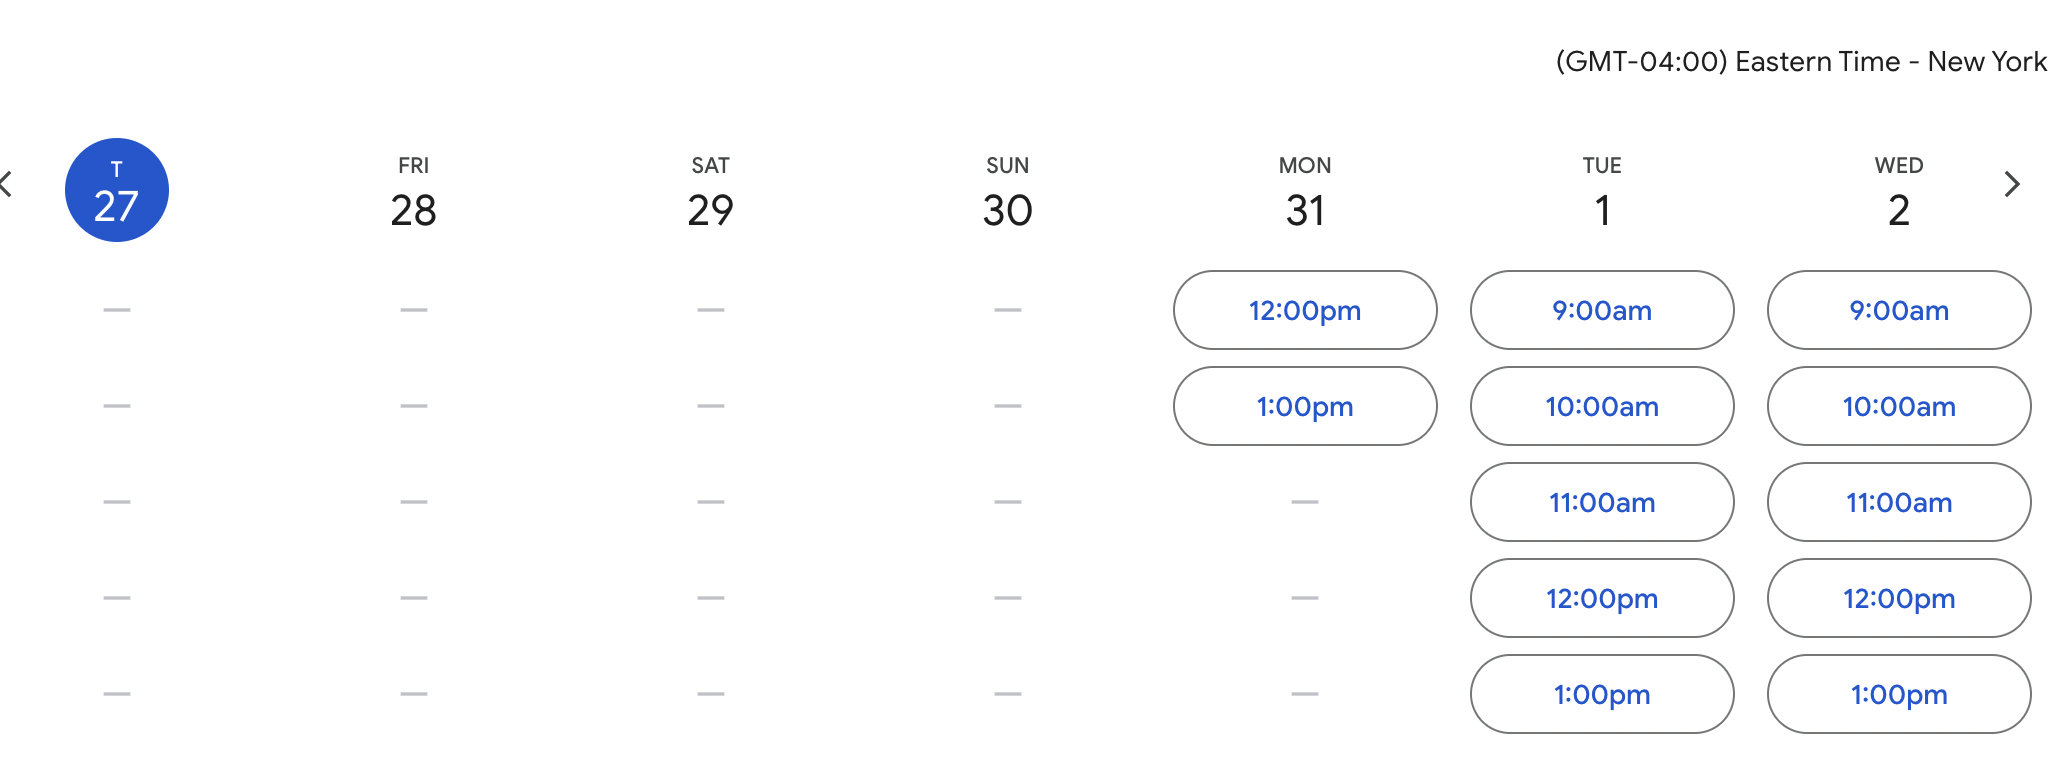Click the Wednesday 12:00pm appointment
The height and width of the screenshot is (772, 2060).
coord(1899,598)
